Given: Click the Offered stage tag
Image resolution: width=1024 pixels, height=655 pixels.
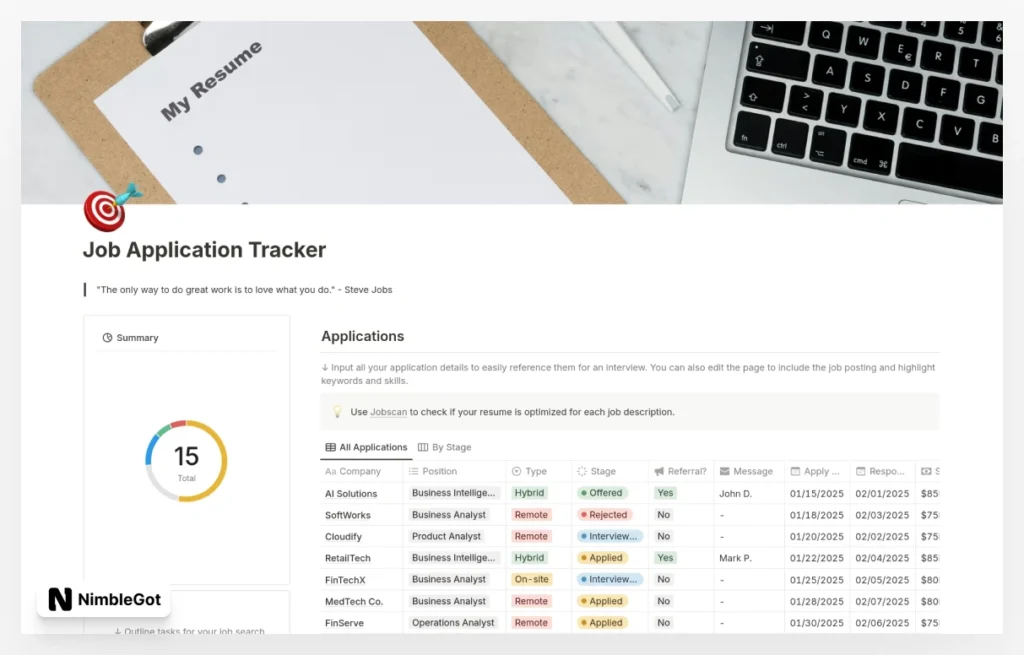Looking at the screenshot, I should 602,493.
